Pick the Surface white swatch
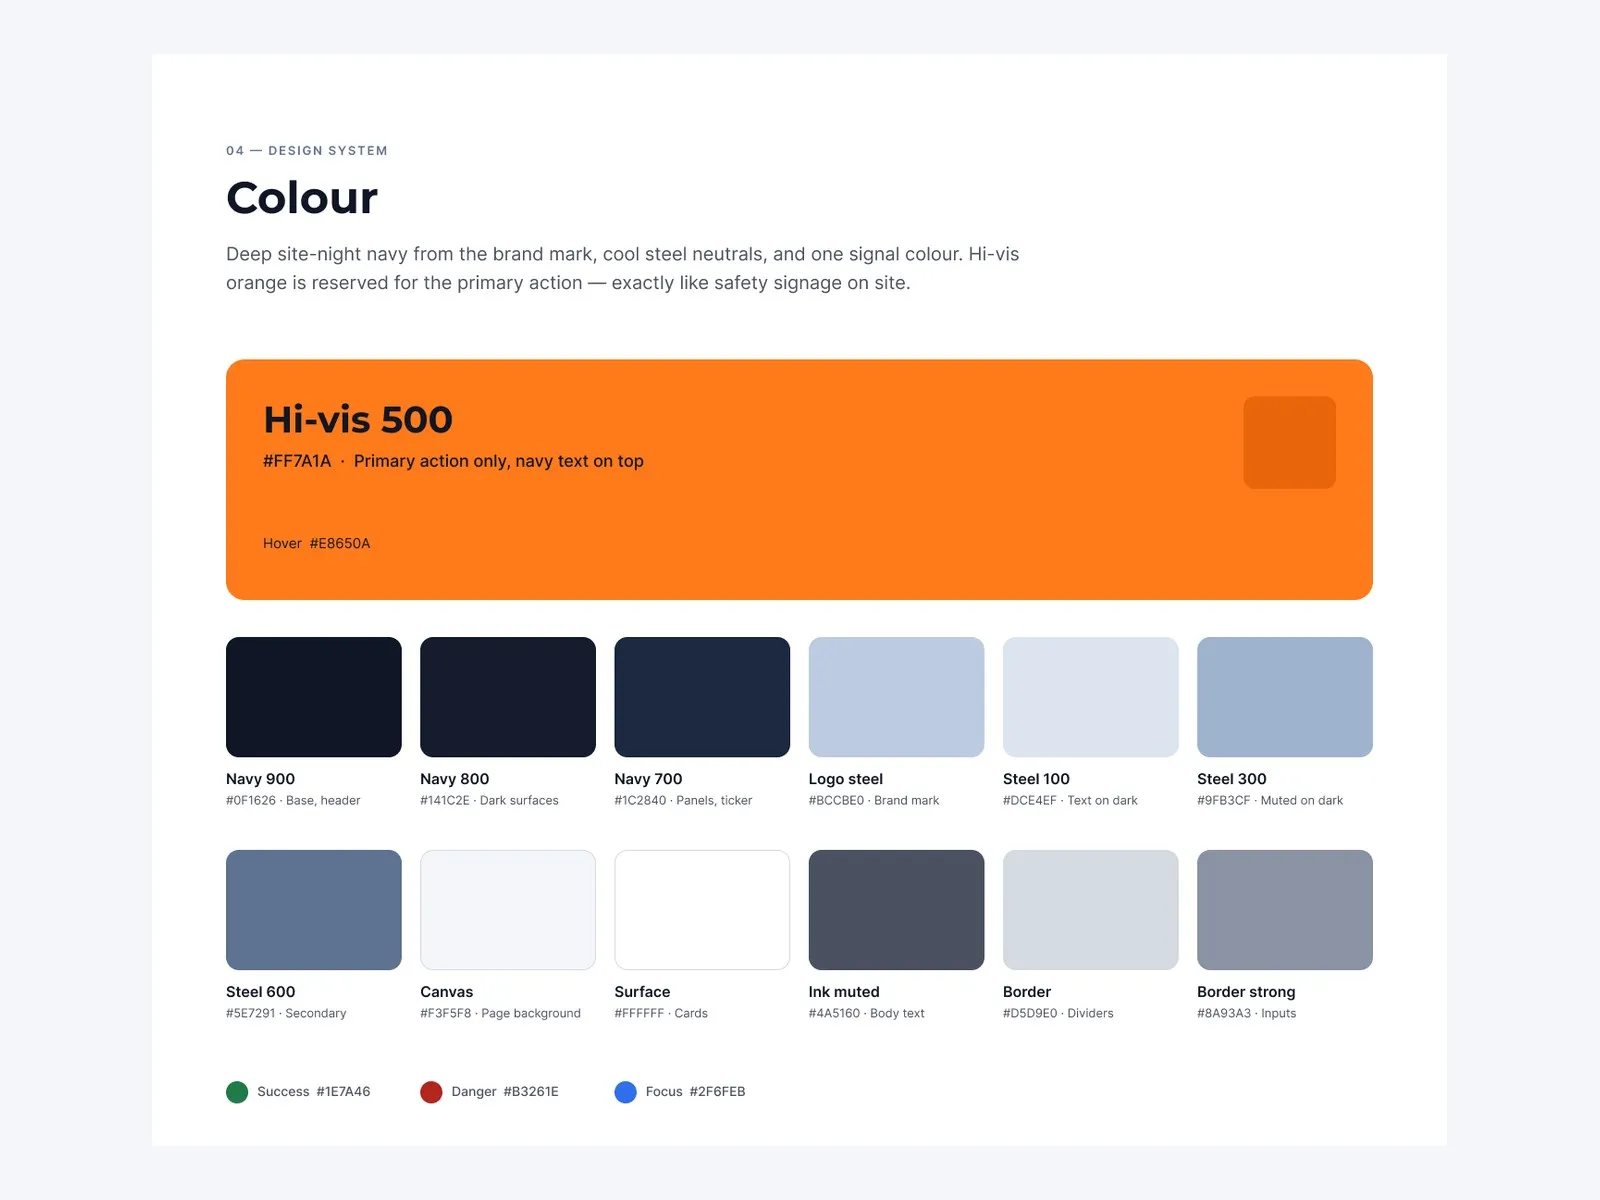This screenshot has height=1200, width=1600. (702, 910)
